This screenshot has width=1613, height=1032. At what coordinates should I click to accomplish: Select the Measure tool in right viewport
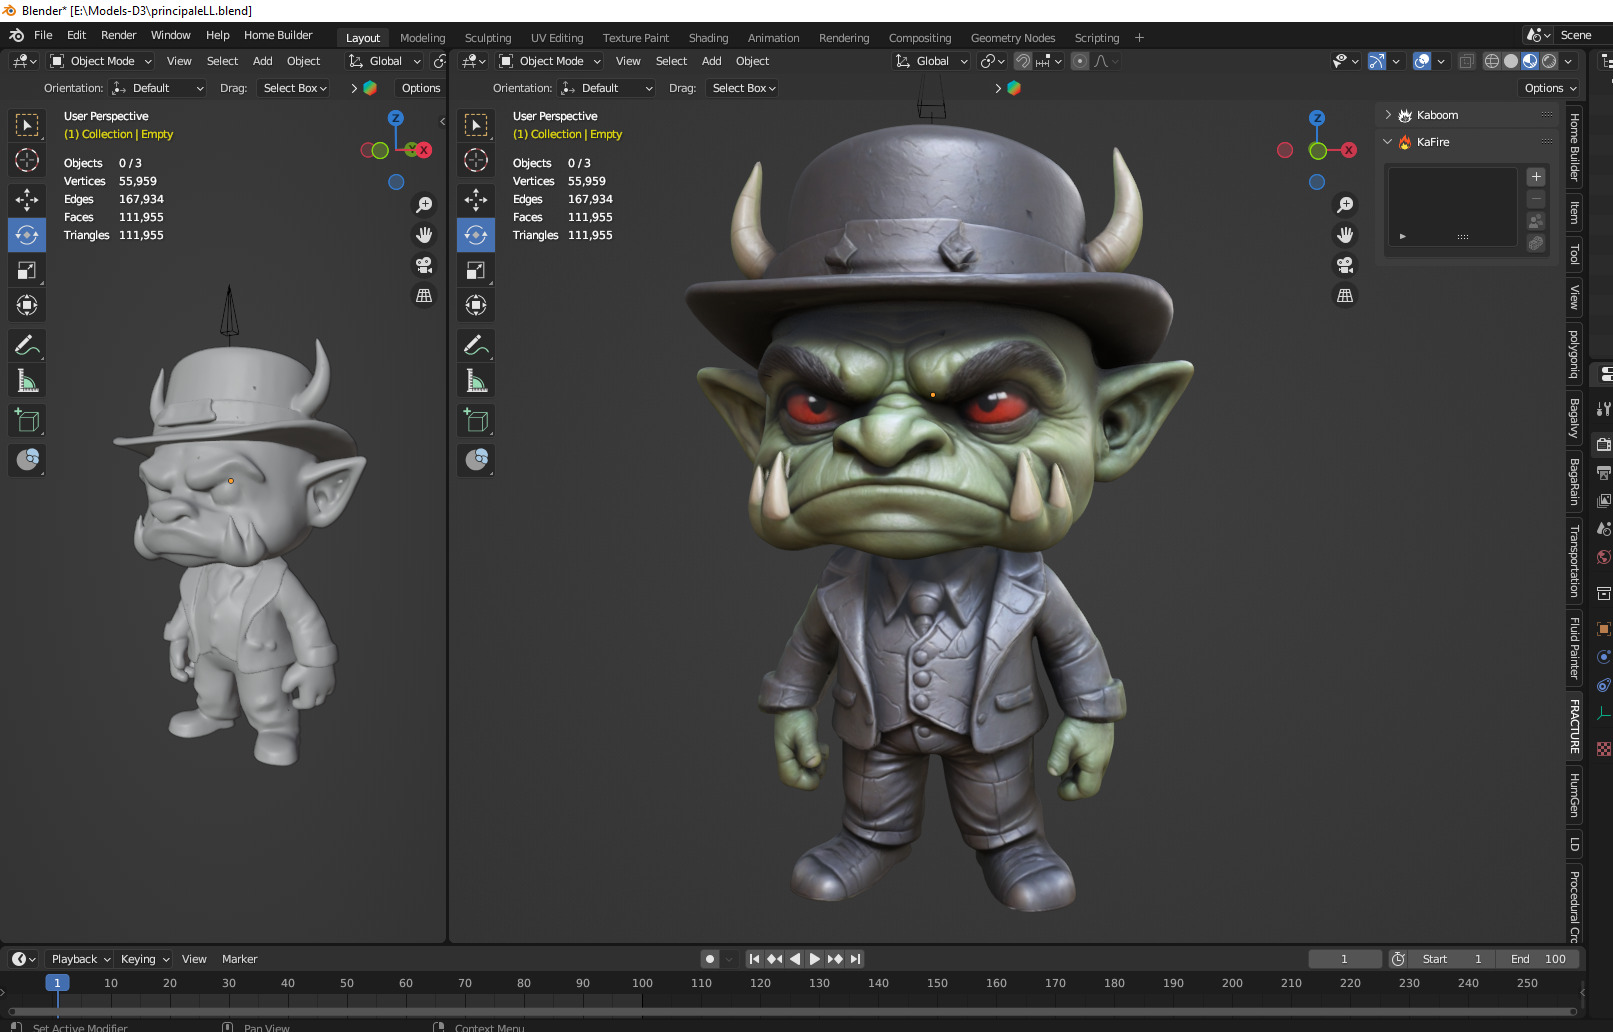point(476,381)
